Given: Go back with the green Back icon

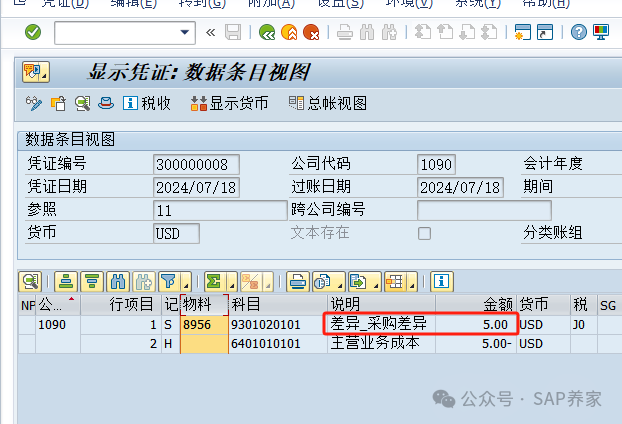Looking at the screenshot, I should (x=267, y=32).
